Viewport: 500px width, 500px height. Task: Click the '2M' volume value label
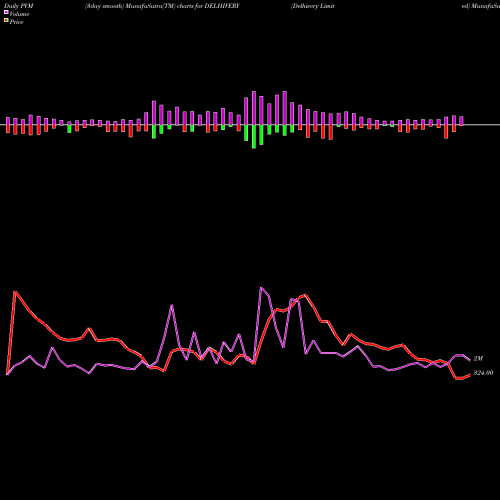[x=478, y=359]
